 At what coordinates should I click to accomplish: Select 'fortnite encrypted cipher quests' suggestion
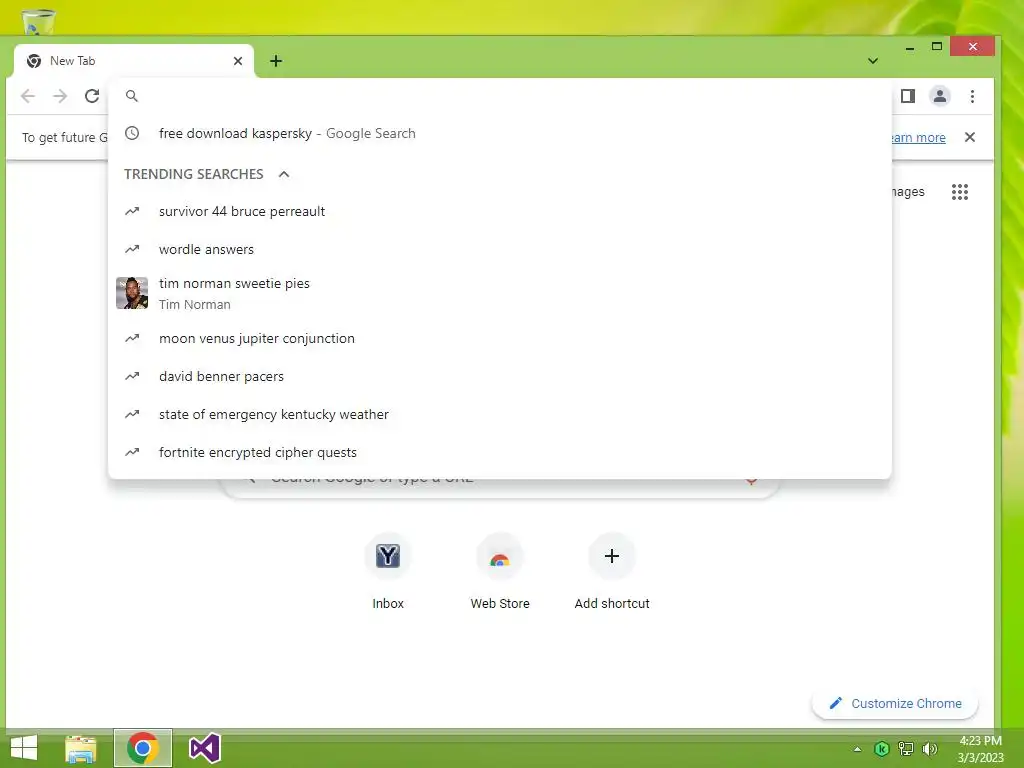[500, 452]
